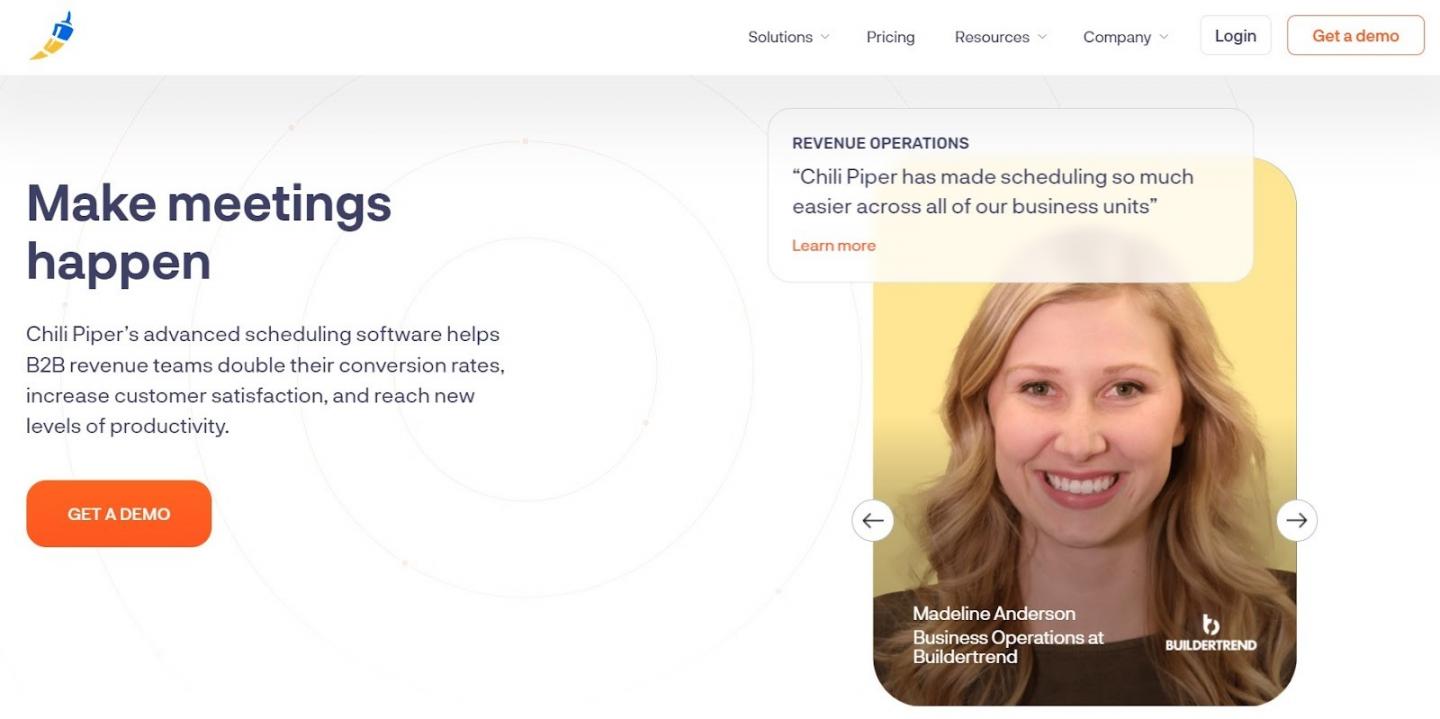Expand the Company dropdown chevron
Image resolution: width=1440 pixels, height=719 pixels.
click(x=1164, y=37)
